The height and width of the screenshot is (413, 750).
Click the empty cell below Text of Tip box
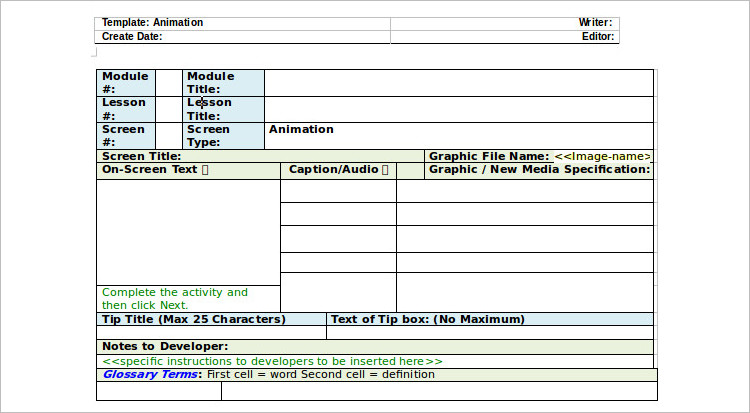pyautogui.click(x=489, y=333)
